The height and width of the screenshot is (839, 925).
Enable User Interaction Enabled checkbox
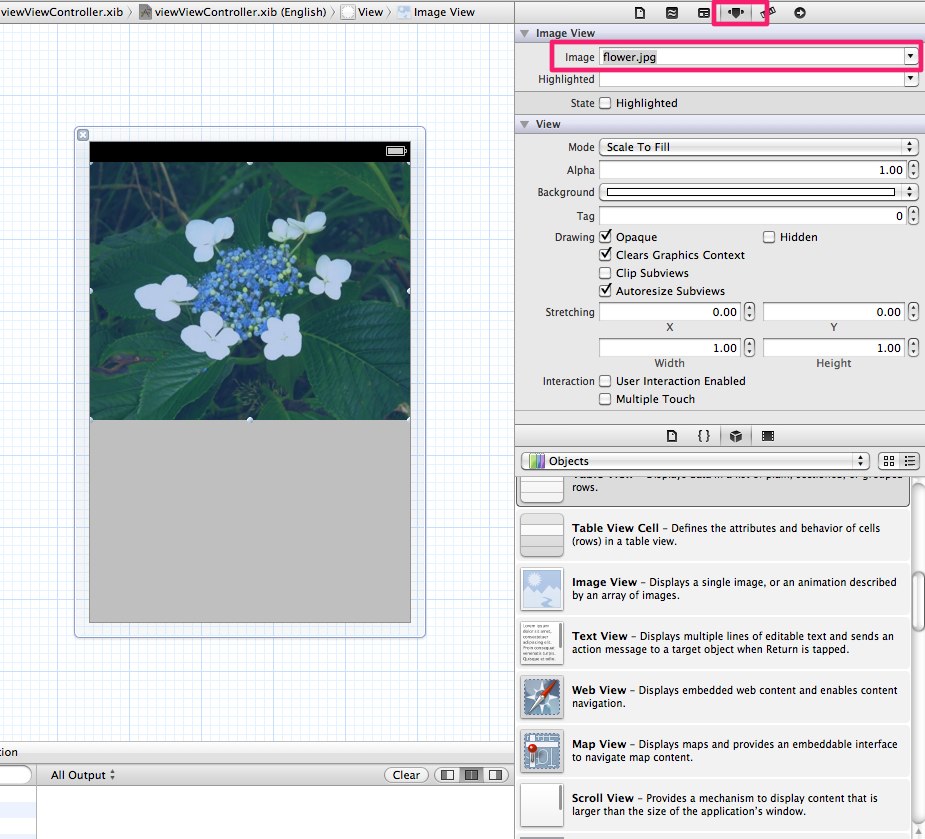tap(605, 381)
